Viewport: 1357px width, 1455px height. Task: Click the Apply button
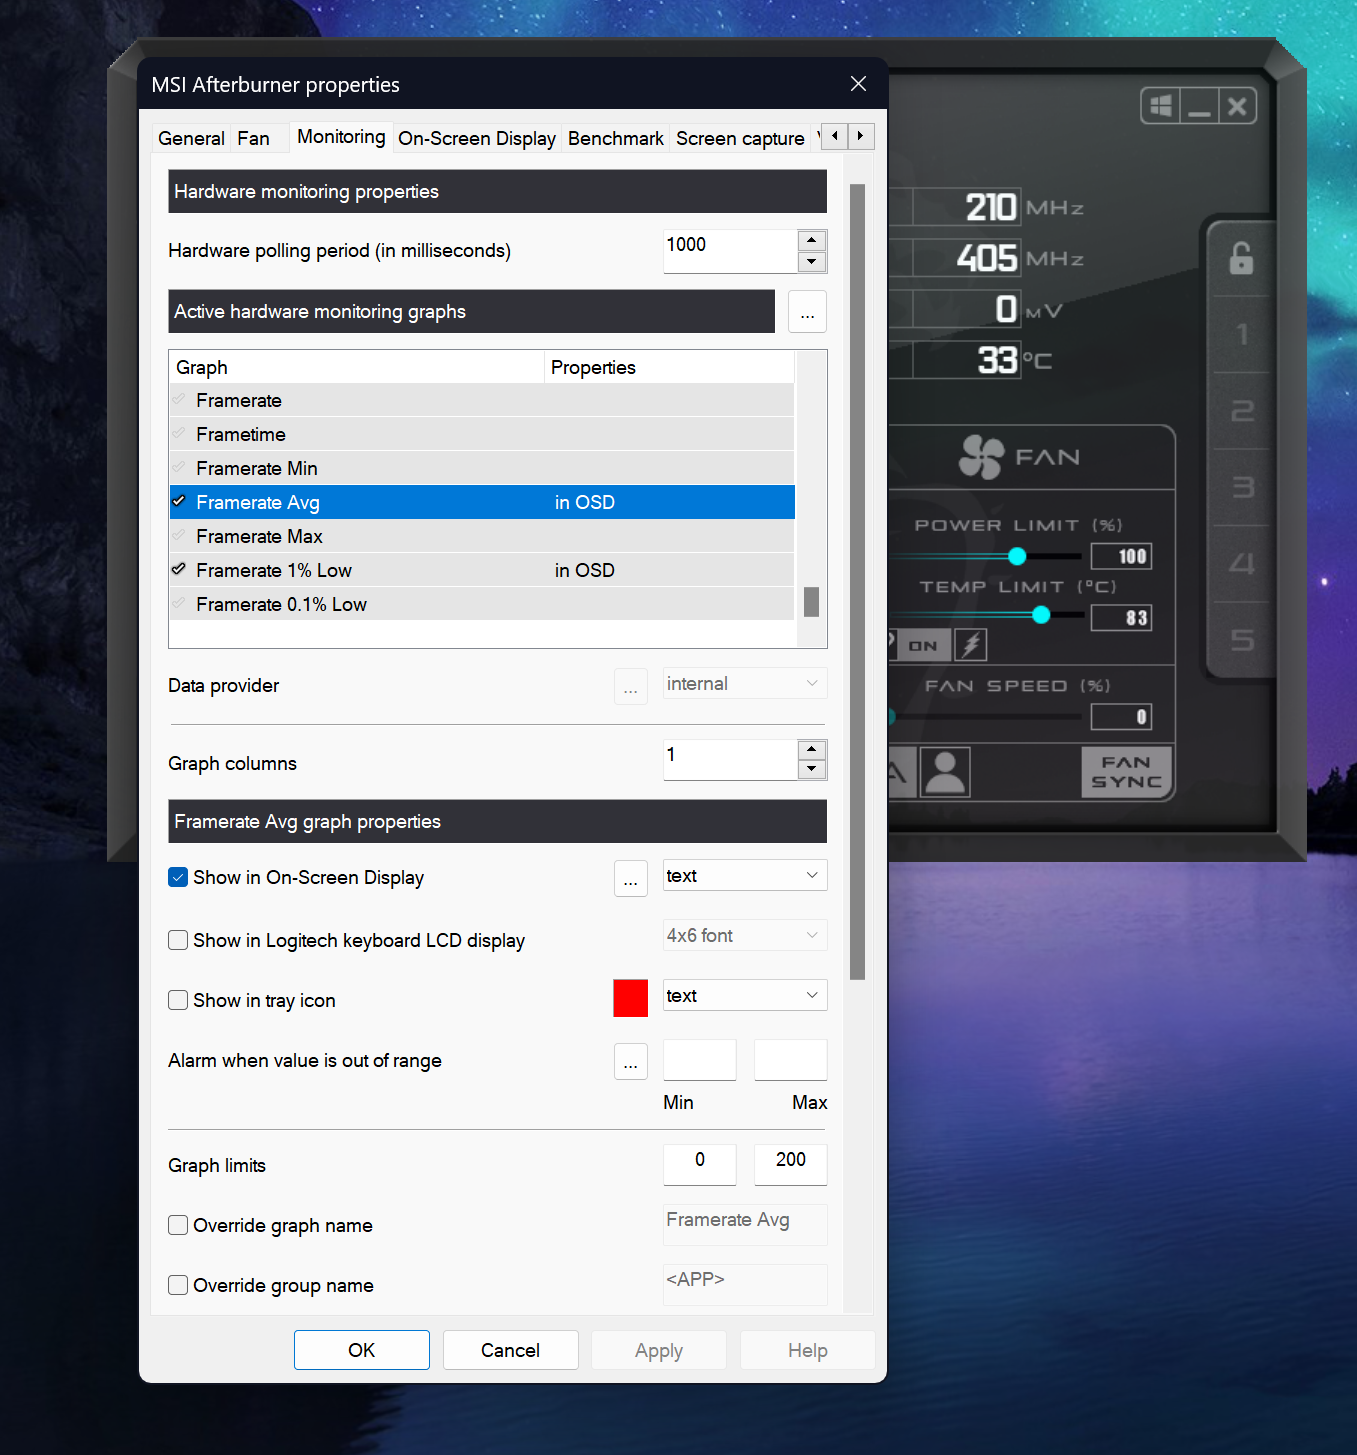click(x=659, y=1350)
